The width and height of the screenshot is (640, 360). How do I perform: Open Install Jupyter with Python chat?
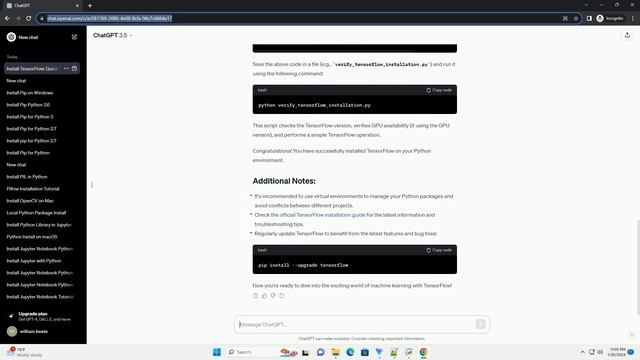[33, 261]
